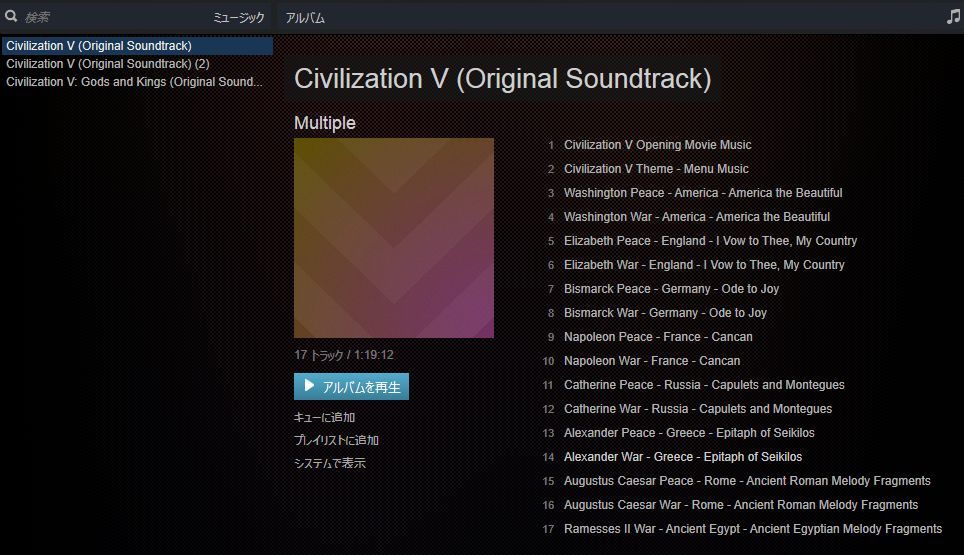Click the Multiple artist label
Screen dimensions: 964x555
(325, 123)
